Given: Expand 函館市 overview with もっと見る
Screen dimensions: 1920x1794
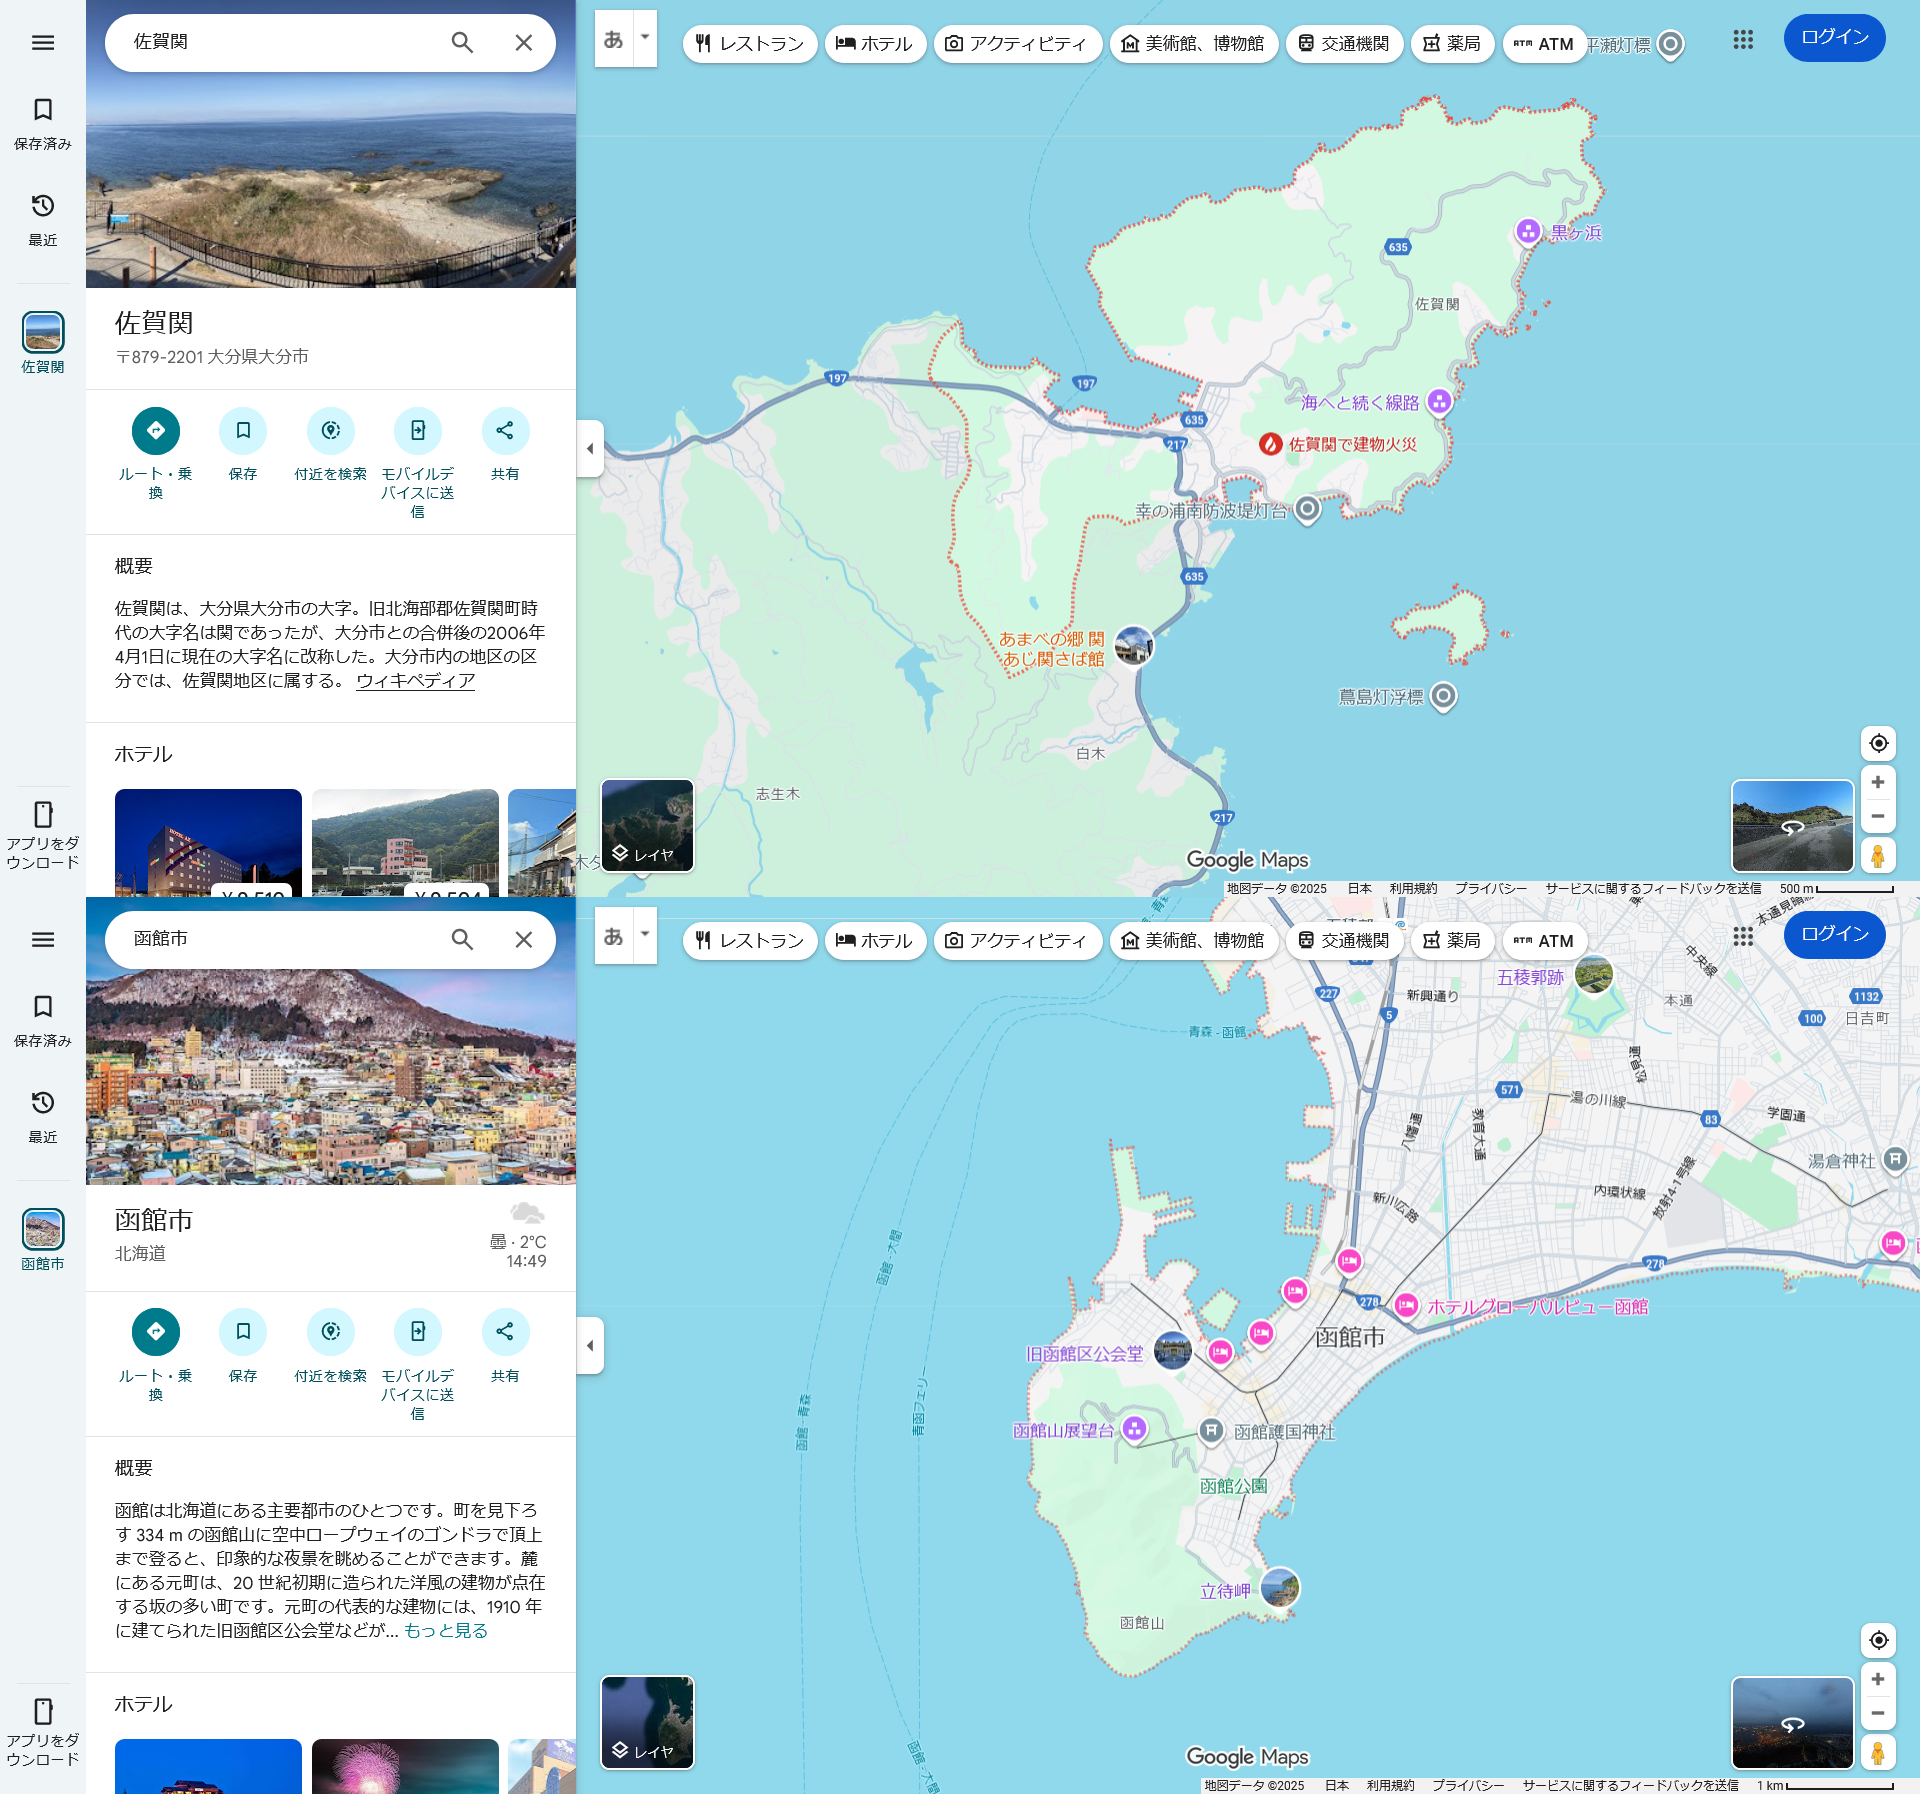Looking at the screenshot, I should (446, 1631).
